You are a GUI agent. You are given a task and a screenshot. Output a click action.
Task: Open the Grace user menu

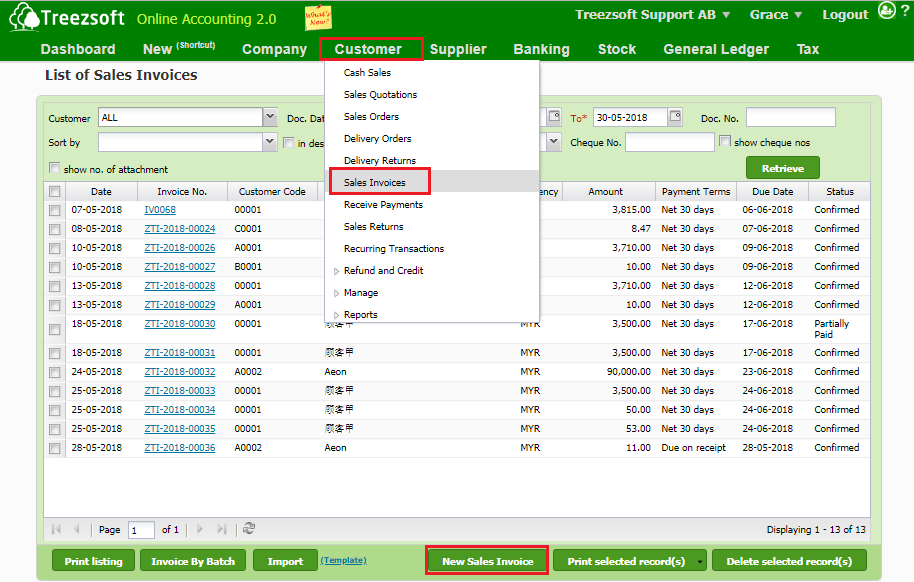(x=798, y=15)
